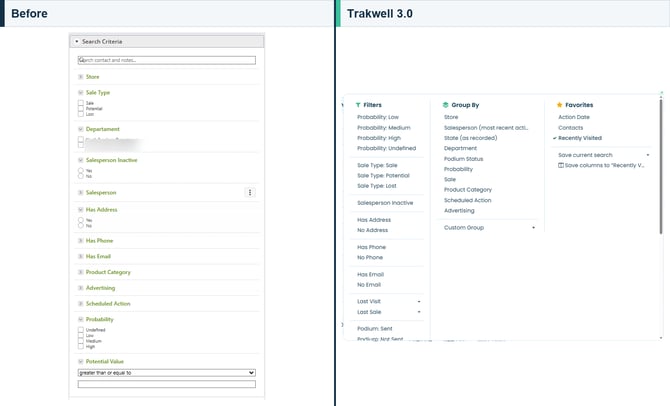
Task: Expand the Scheduled Action criteria section
Action: pos(80,304)
